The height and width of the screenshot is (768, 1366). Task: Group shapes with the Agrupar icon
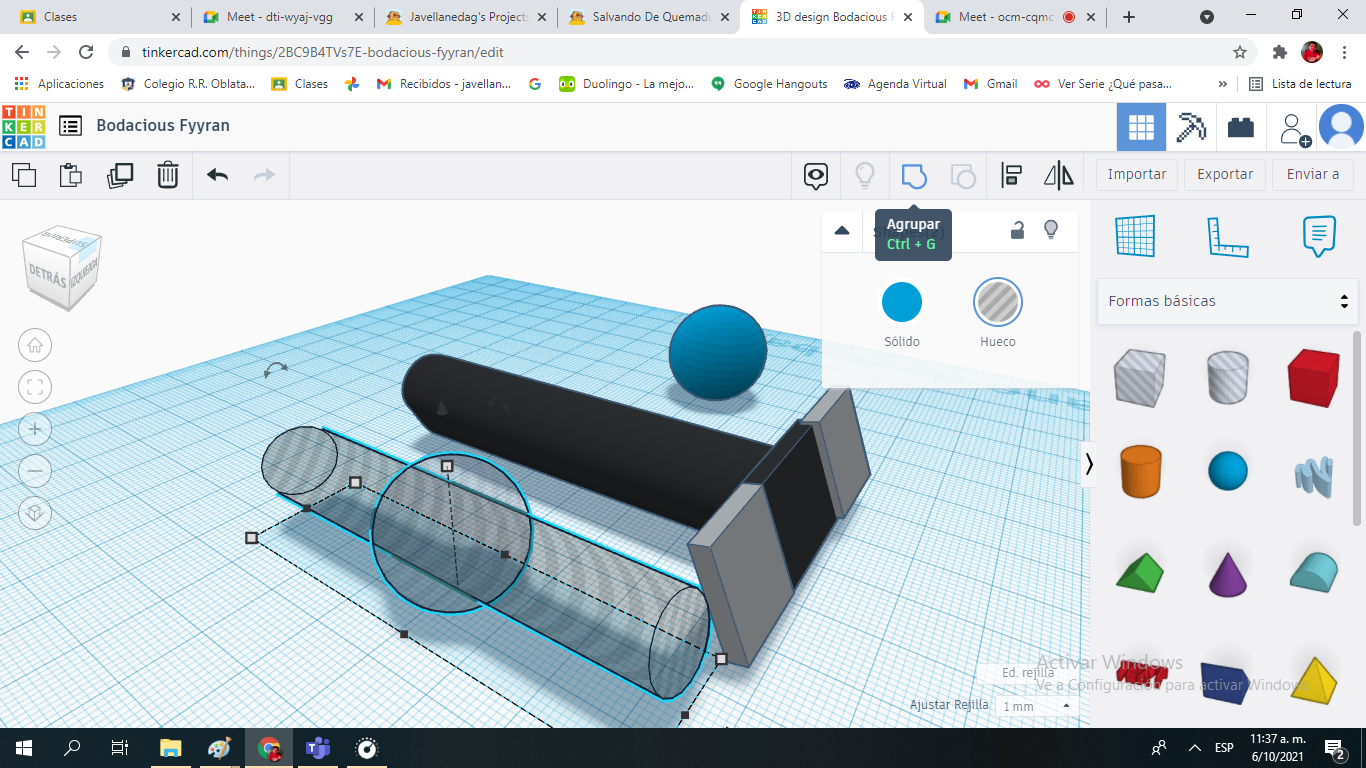[914, 176]
